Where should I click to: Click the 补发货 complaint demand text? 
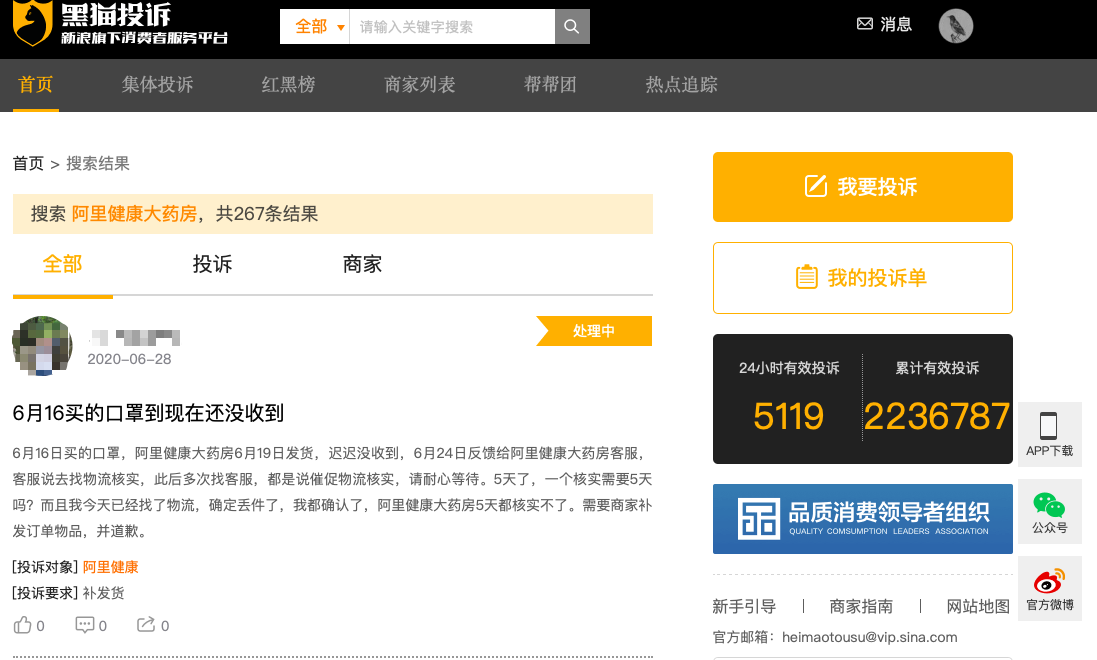coord(104,593)
